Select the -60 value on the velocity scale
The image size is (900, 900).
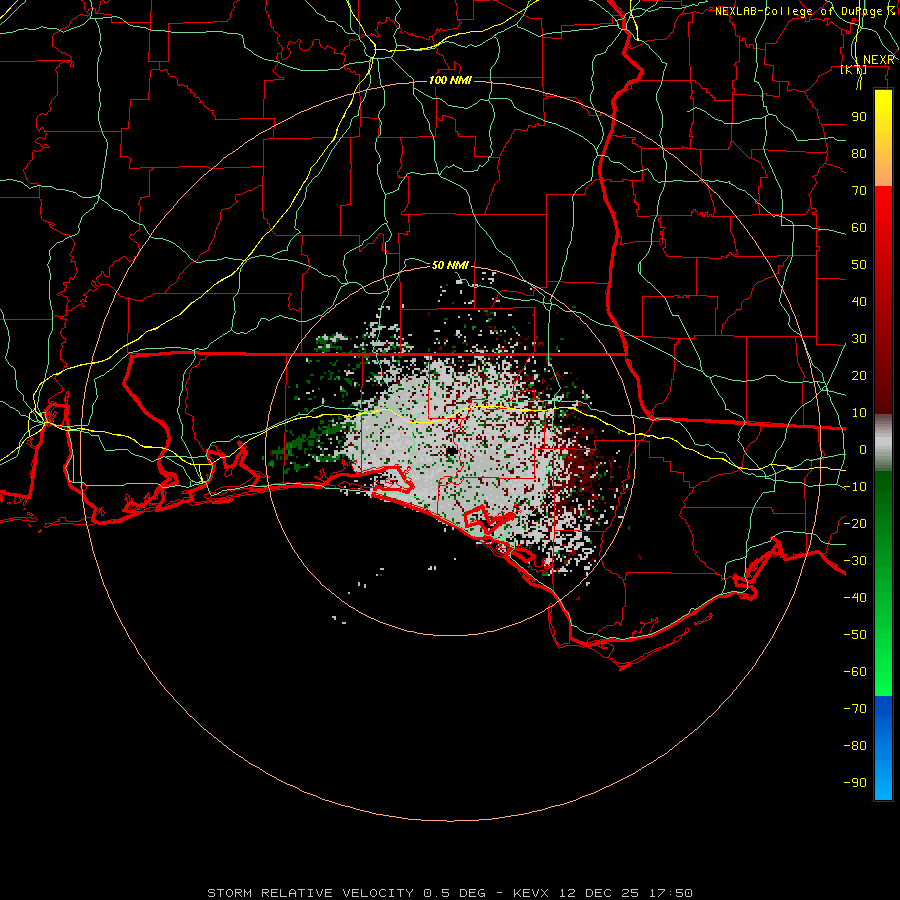(x=855, y=672)
